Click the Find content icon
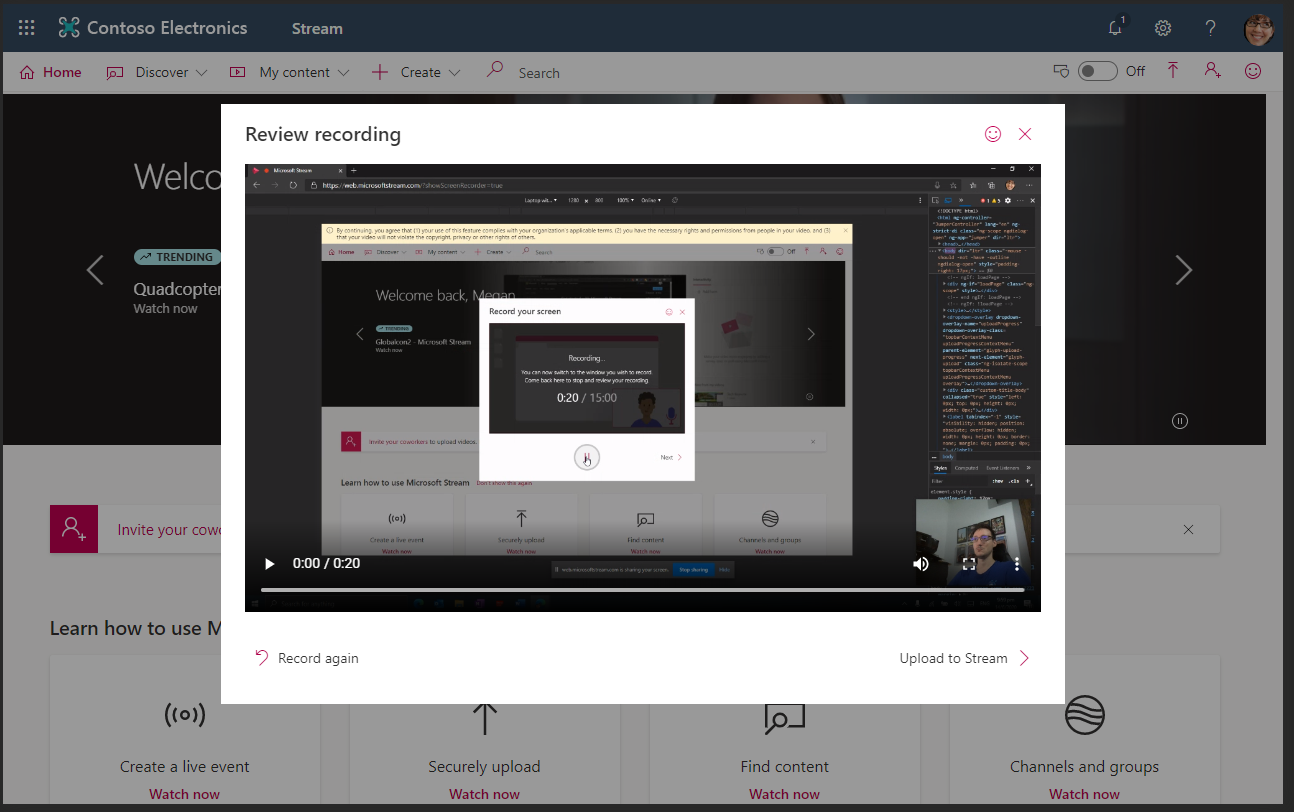This screenshot has width=1294, height=812. tap(784, 717)
